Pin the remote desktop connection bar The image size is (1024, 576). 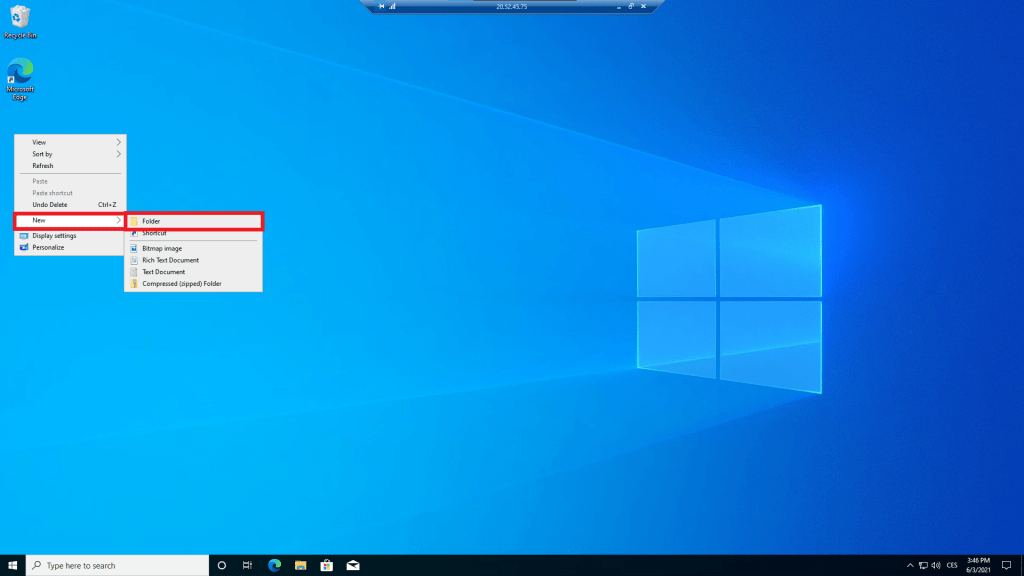tap(381, 6)
